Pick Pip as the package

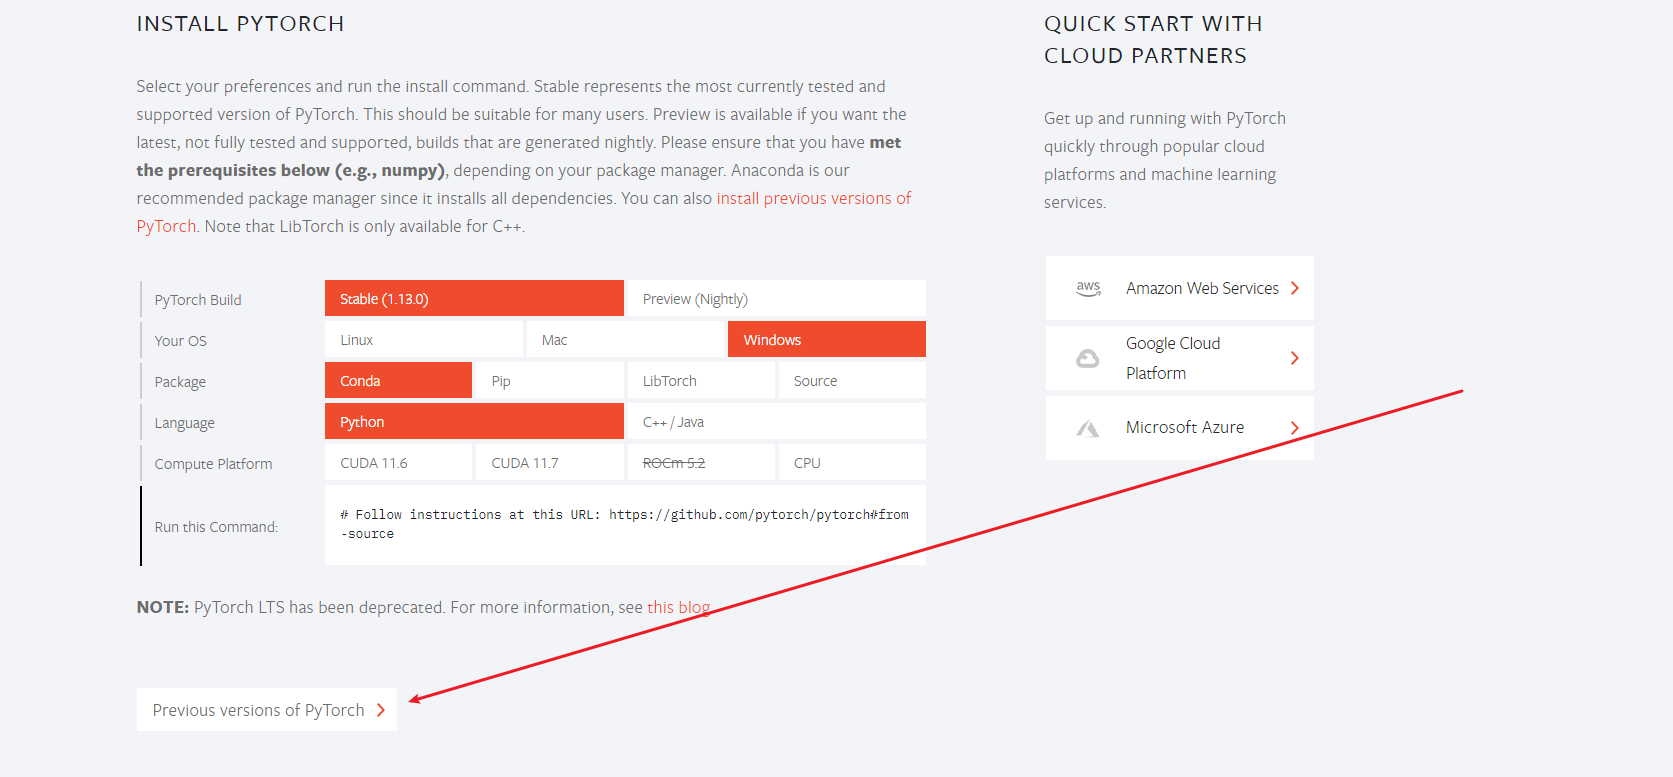point(550,380)
